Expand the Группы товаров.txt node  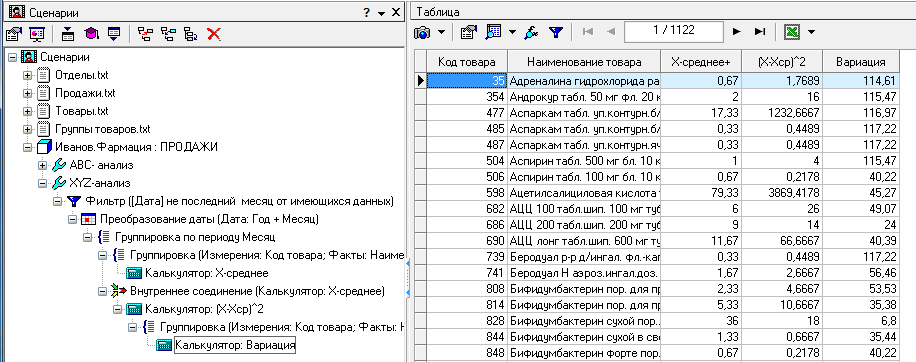pyautogui.click(x=27, y=129)
